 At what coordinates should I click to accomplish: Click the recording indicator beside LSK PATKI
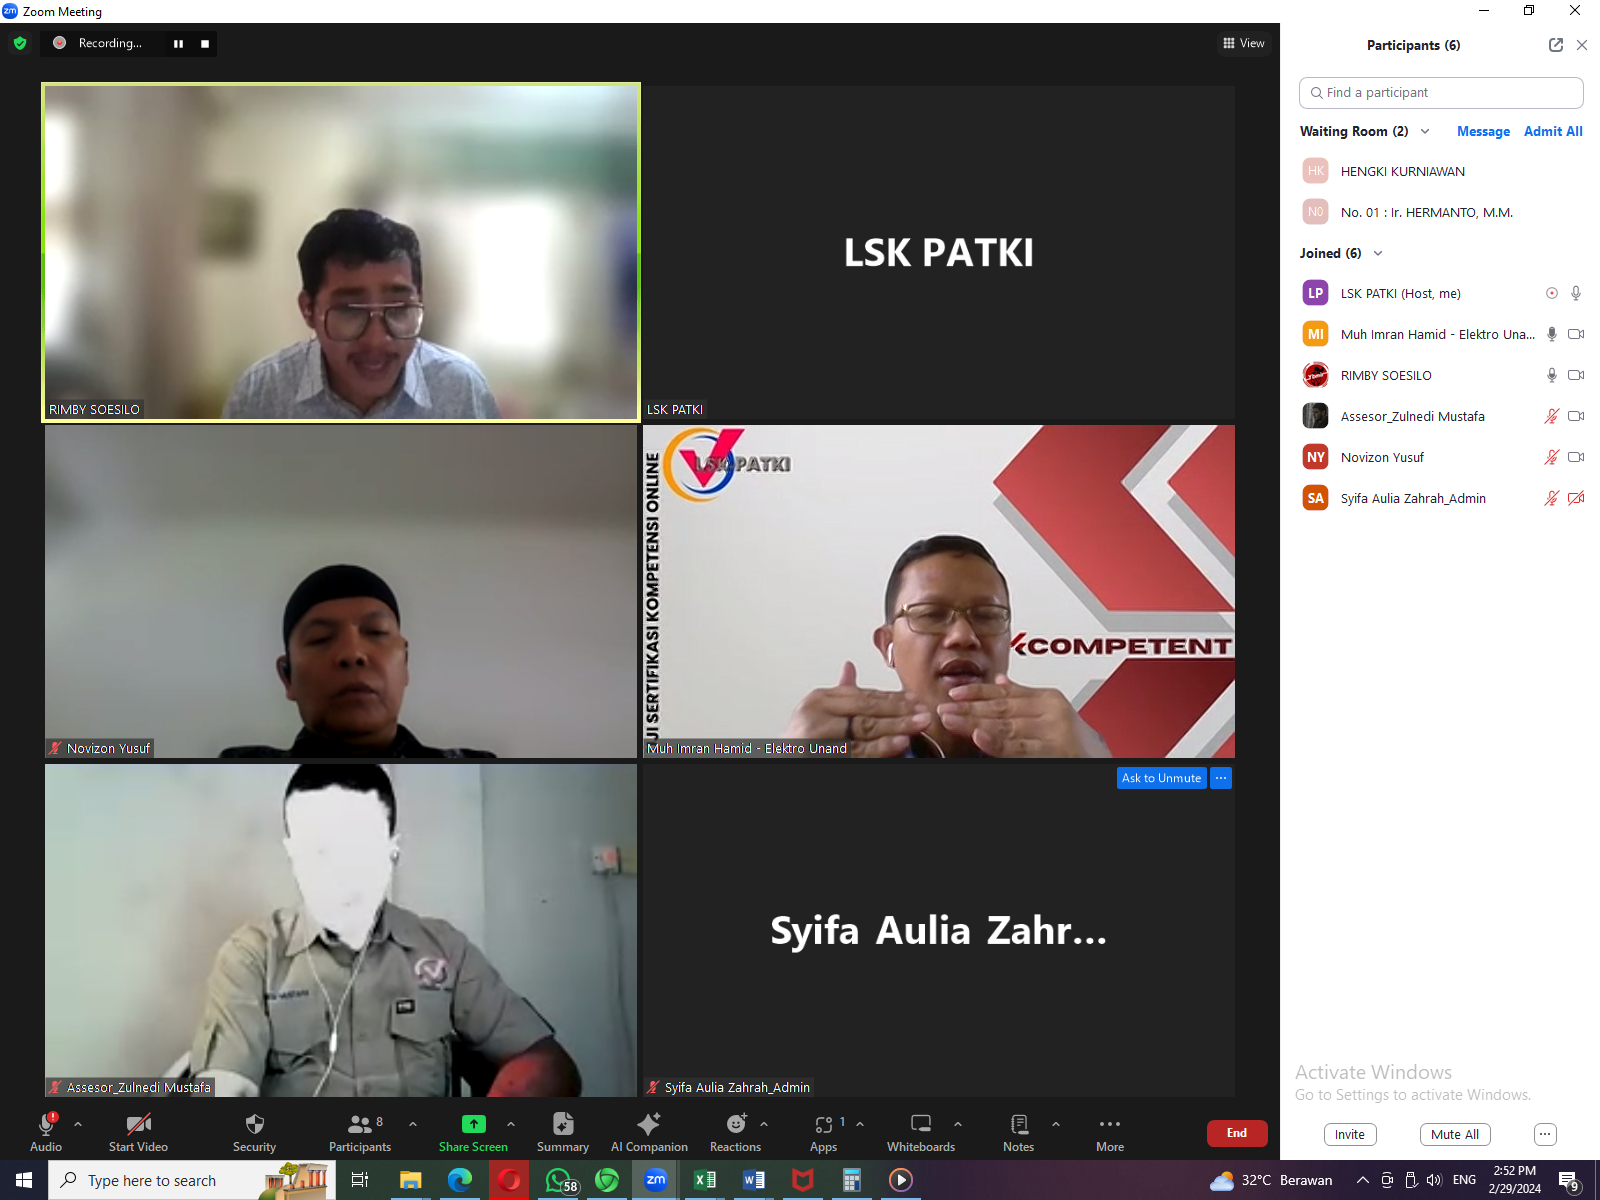[x=1552, y=293]
